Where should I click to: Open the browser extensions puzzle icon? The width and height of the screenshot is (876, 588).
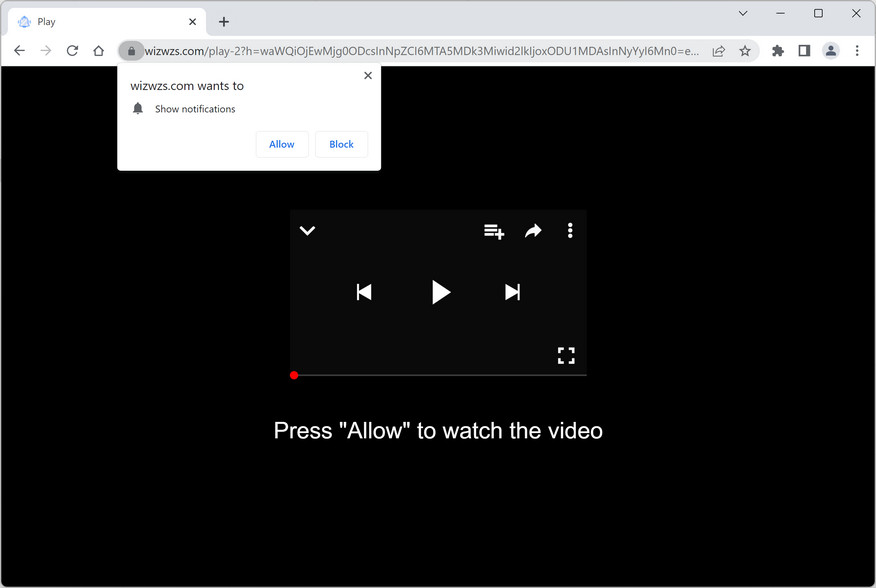tap(777, 50)
